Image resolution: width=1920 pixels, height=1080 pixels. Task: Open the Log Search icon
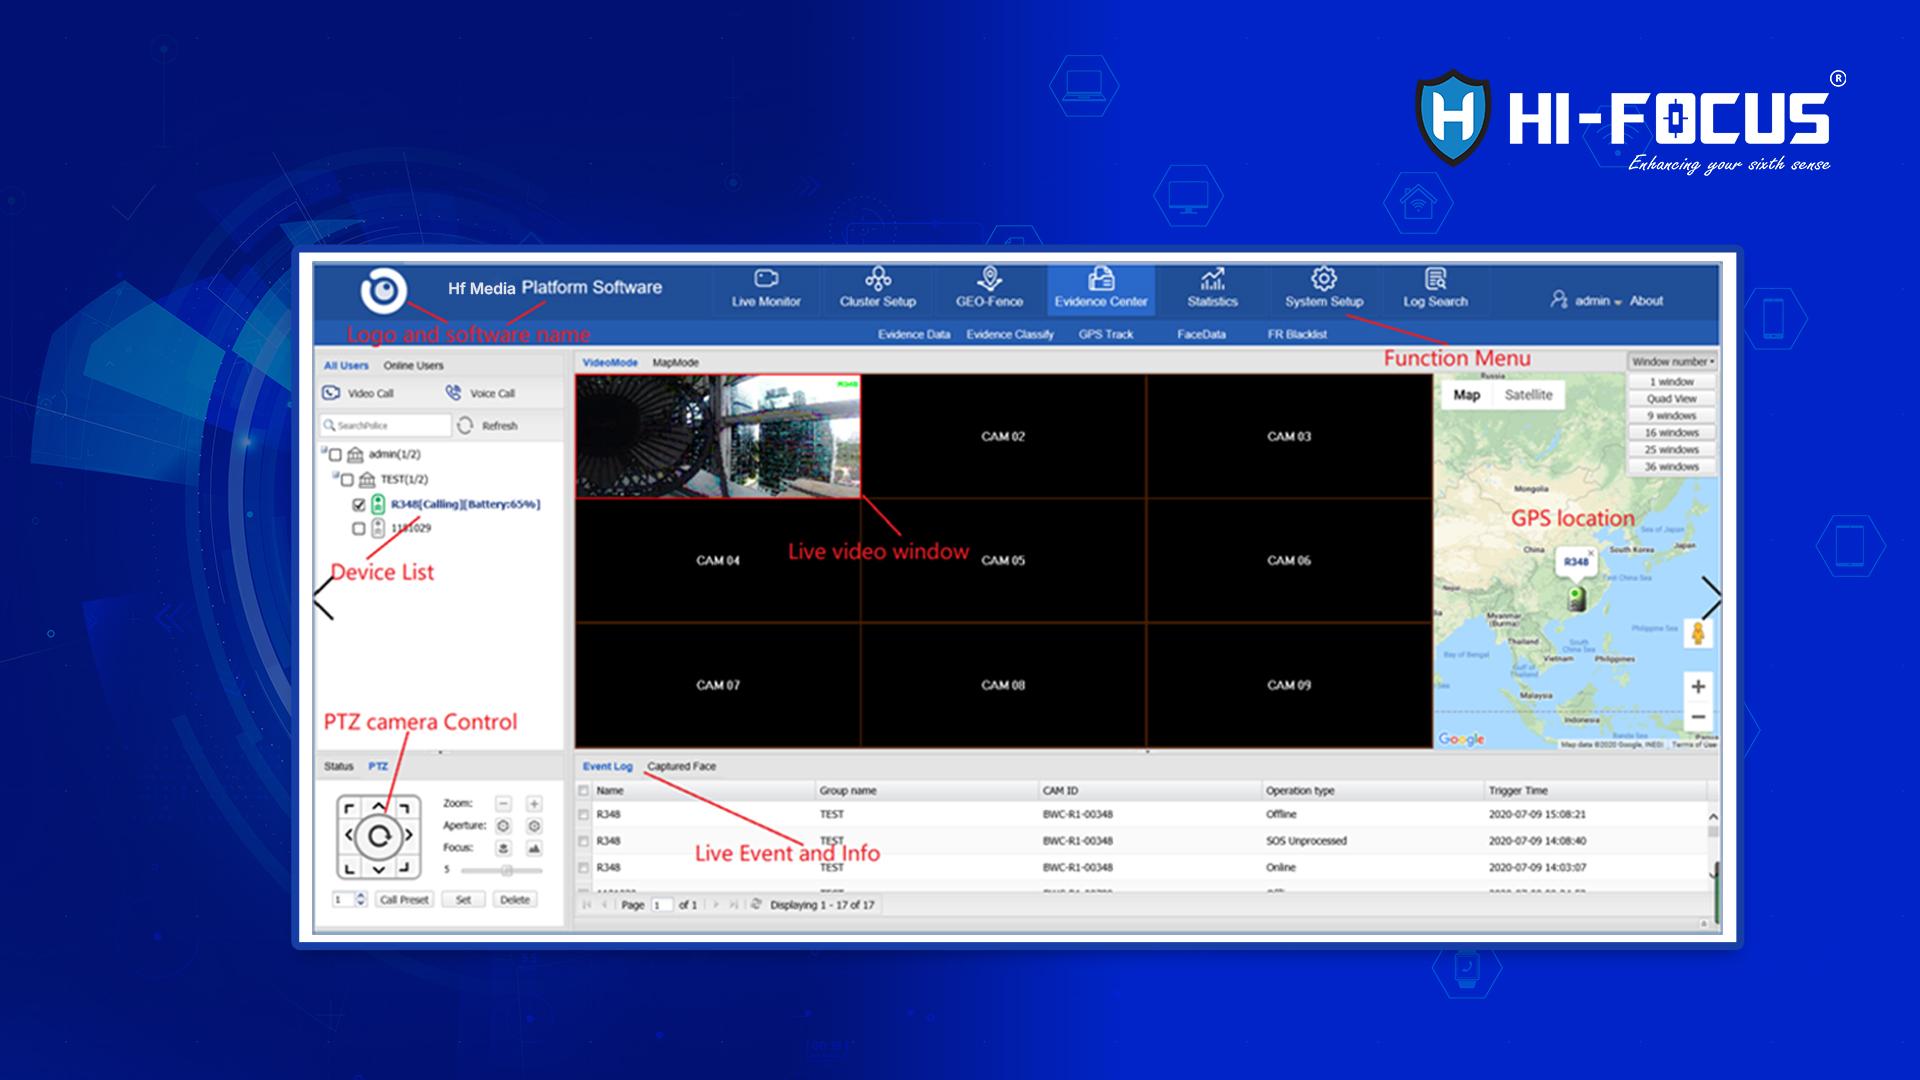pyautogui.click(x=1435, y=278)
